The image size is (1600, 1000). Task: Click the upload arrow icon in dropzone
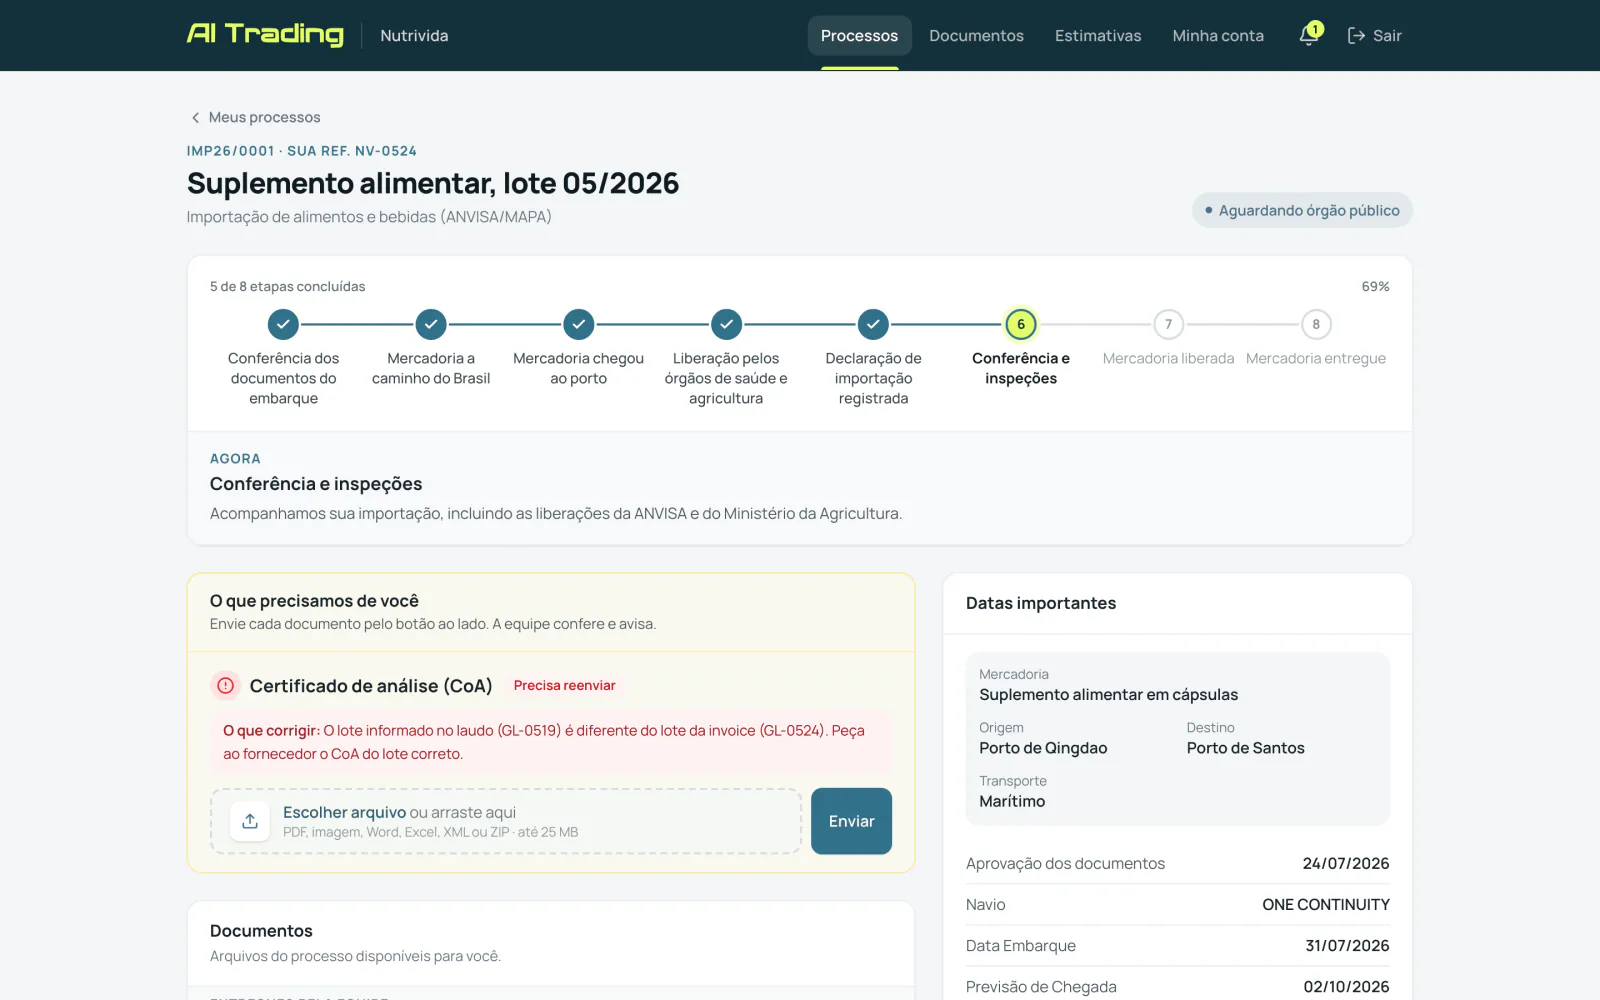point(250,821)
